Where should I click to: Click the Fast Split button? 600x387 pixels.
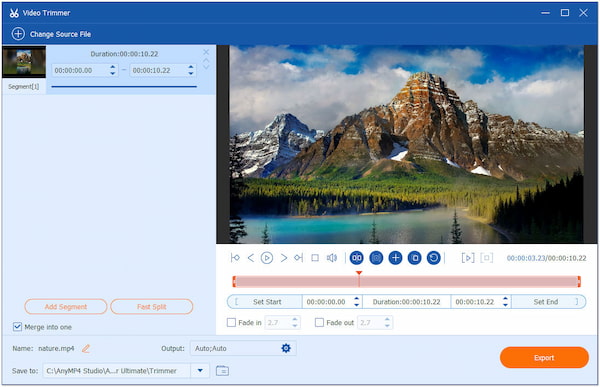(x=152, y=307)
